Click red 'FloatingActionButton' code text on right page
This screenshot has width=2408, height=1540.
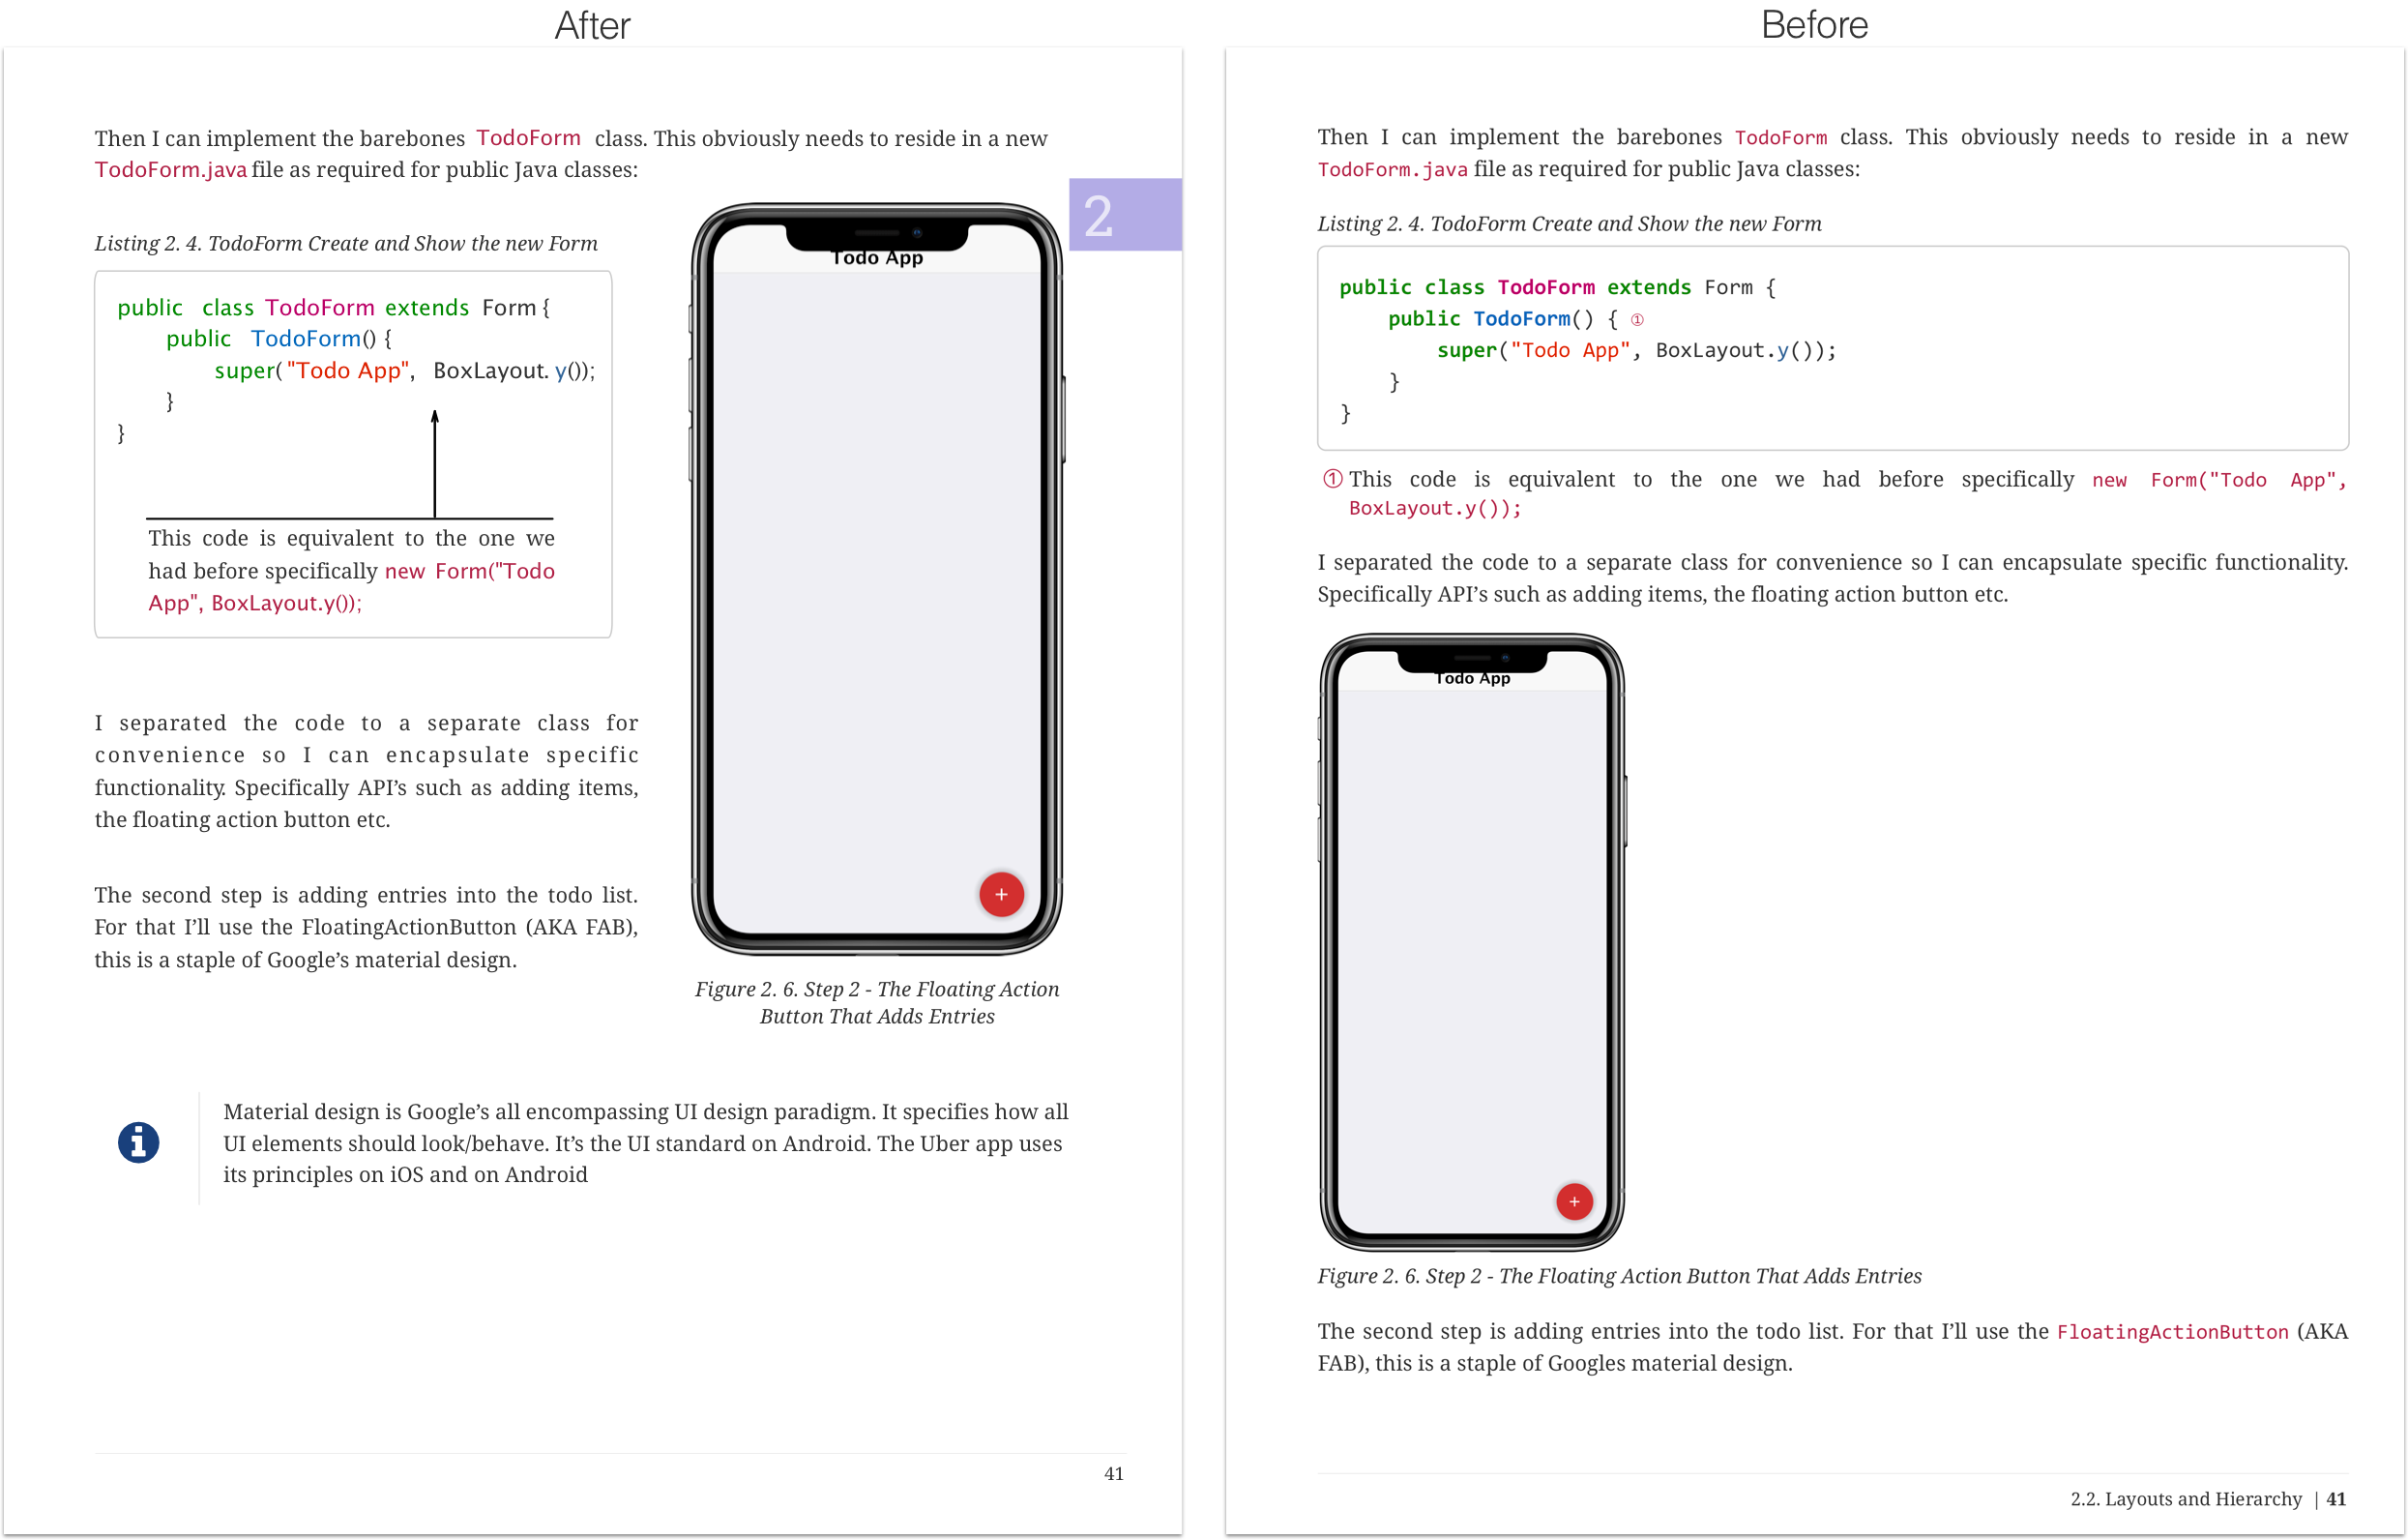(x=2172, y=1332)
